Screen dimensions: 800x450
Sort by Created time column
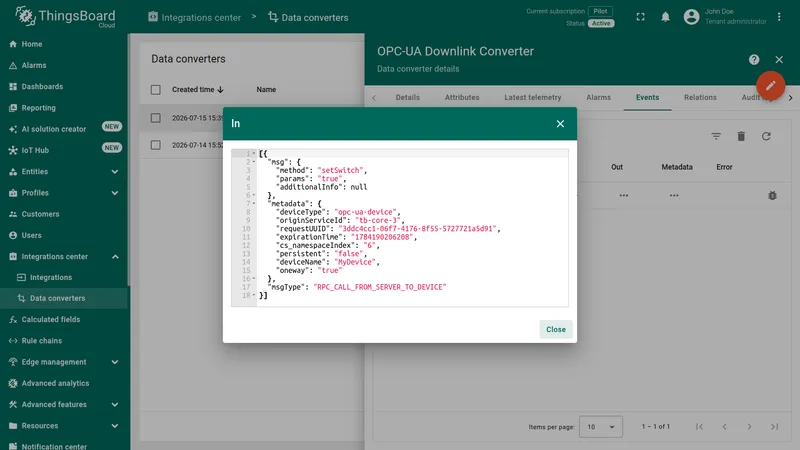(x=197, y=89)
